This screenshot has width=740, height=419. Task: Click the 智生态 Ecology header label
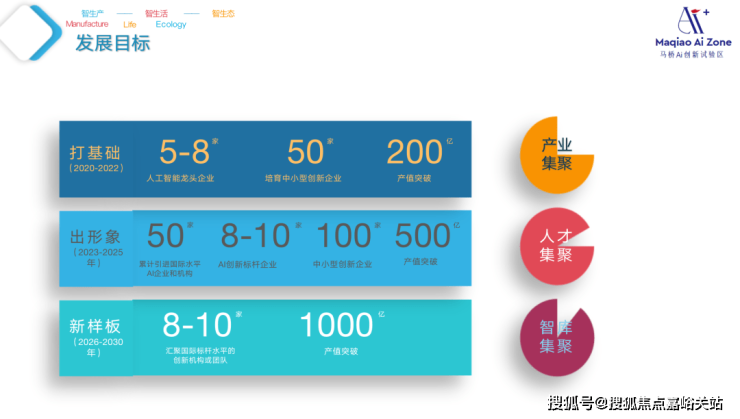(223, 14)
